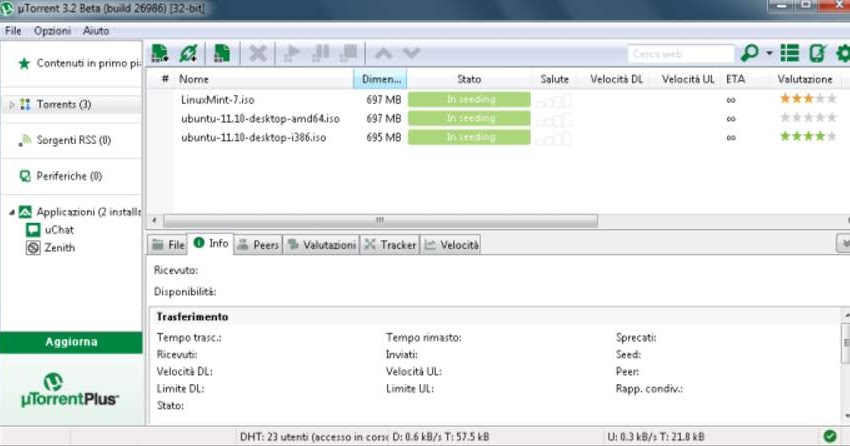Collapse detail pane with chevron button
850x446 pixels.
coord(843,244)
